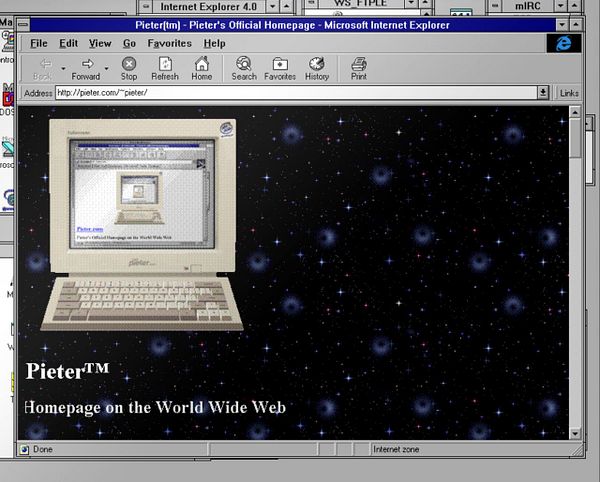The height and width of the screenshot is (482, 600).
Task: Click the 'Done' status text
Action: (x=43, y=449)
